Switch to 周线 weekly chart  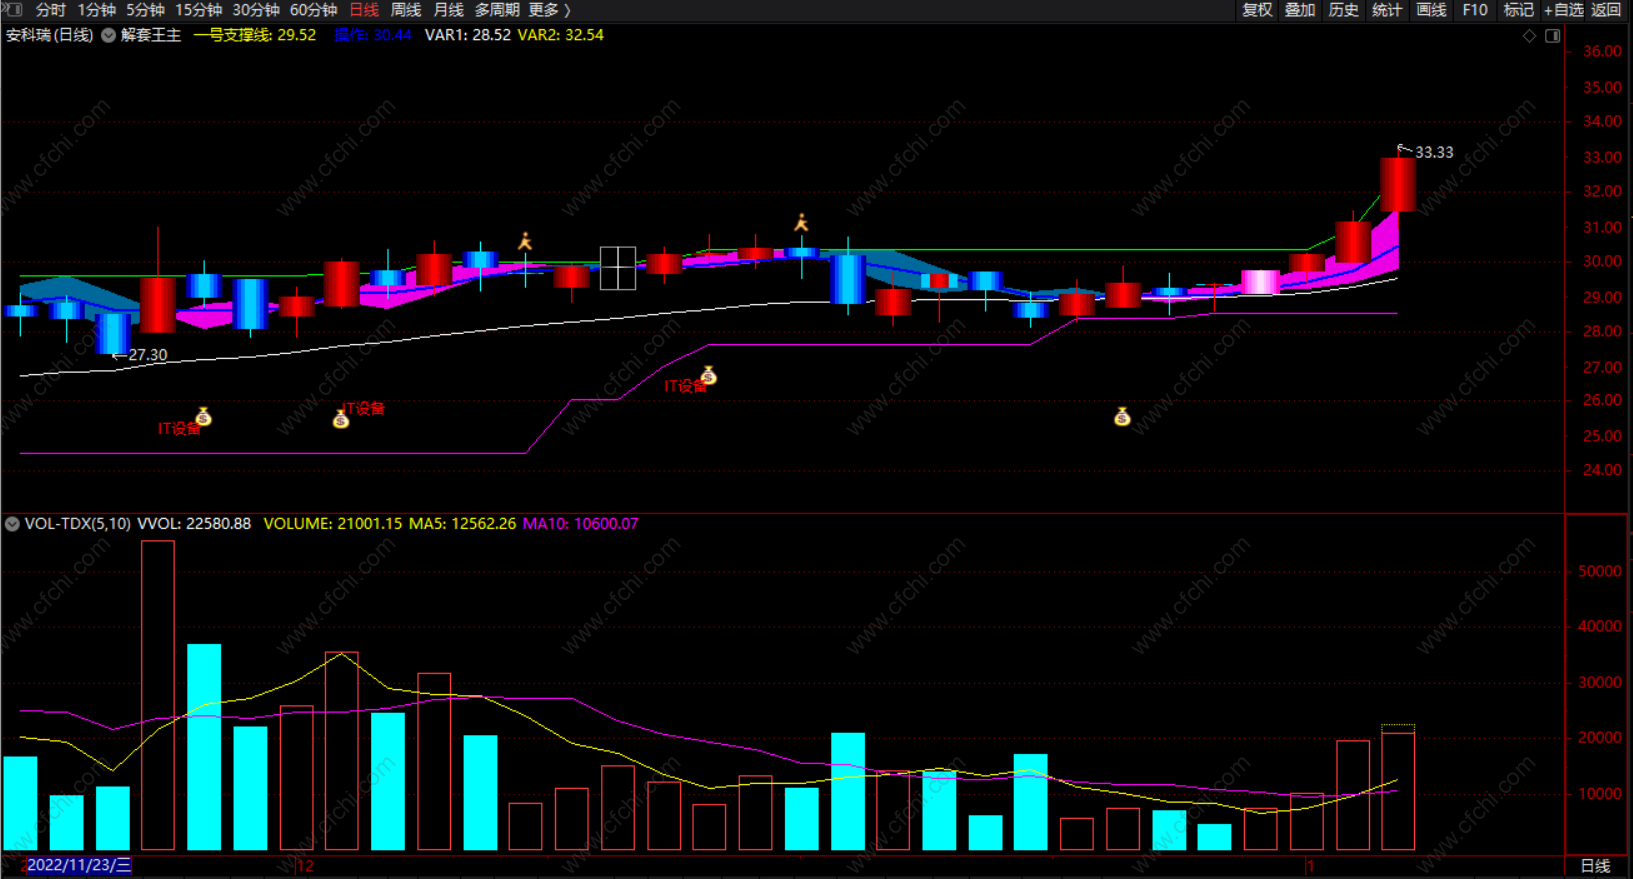click(406, 10)
